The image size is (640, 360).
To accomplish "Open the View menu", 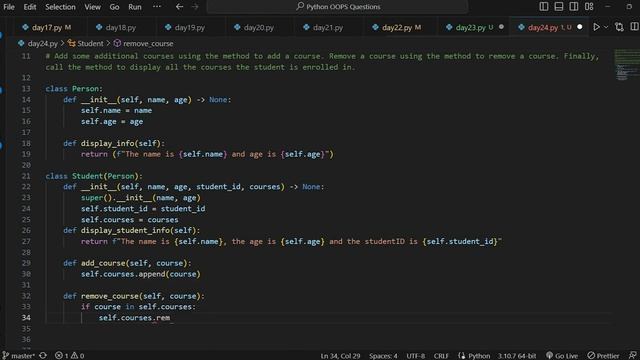I will pyautogui.click(x=92, y=7).
